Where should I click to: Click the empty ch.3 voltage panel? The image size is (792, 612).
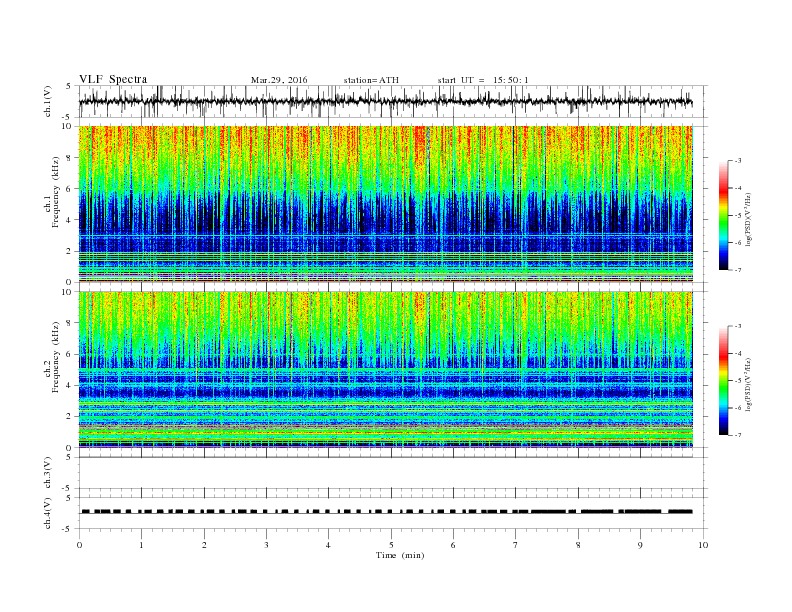pos(393,473)
